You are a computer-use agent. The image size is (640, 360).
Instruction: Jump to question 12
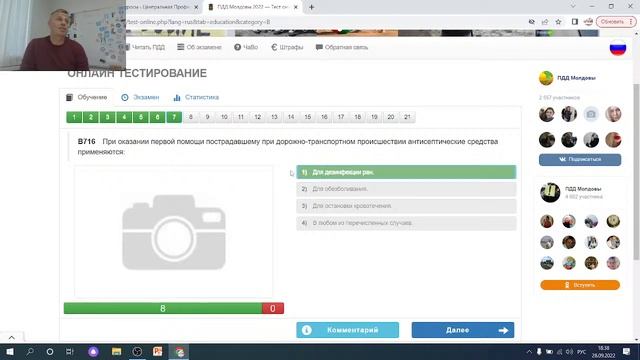pos(258,117)
